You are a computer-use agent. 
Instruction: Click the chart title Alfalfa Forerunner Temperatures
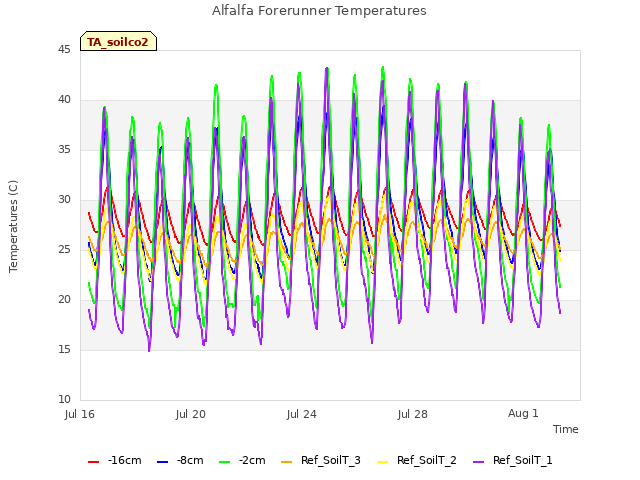[319, 11]
